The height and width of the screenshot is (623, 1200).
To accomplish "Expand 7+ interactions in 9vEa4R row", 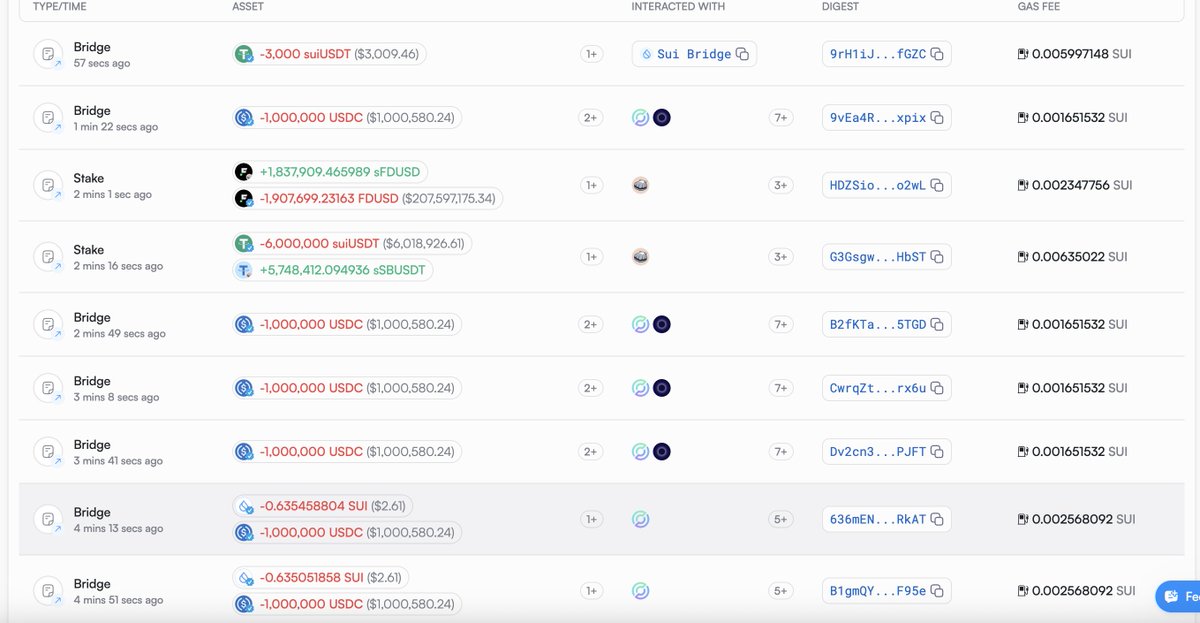I will [780, 118].
